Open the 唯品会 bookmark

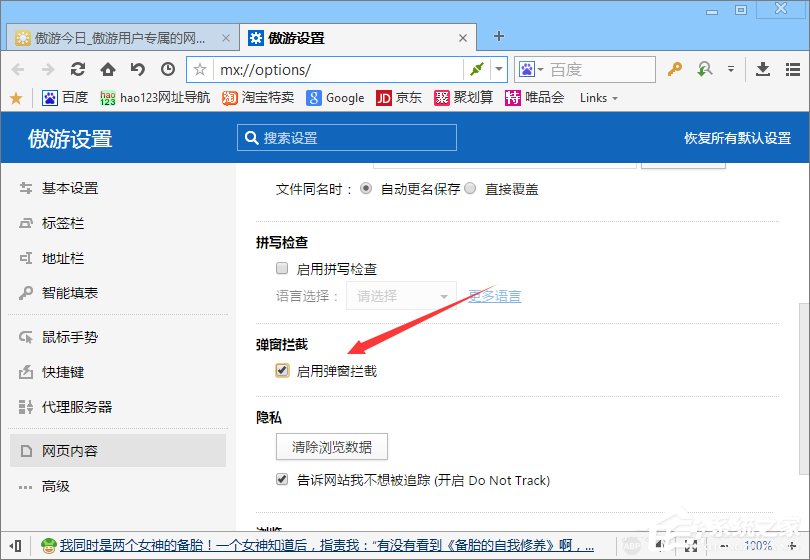click(534, 98)
